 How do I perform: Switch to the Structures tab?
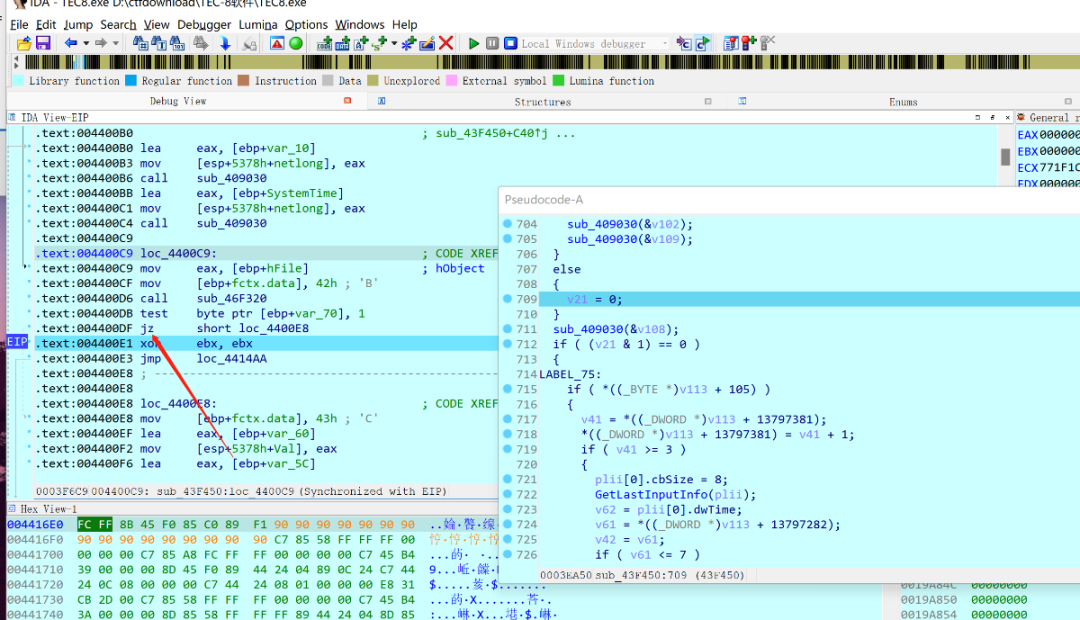tap(543, 102)
